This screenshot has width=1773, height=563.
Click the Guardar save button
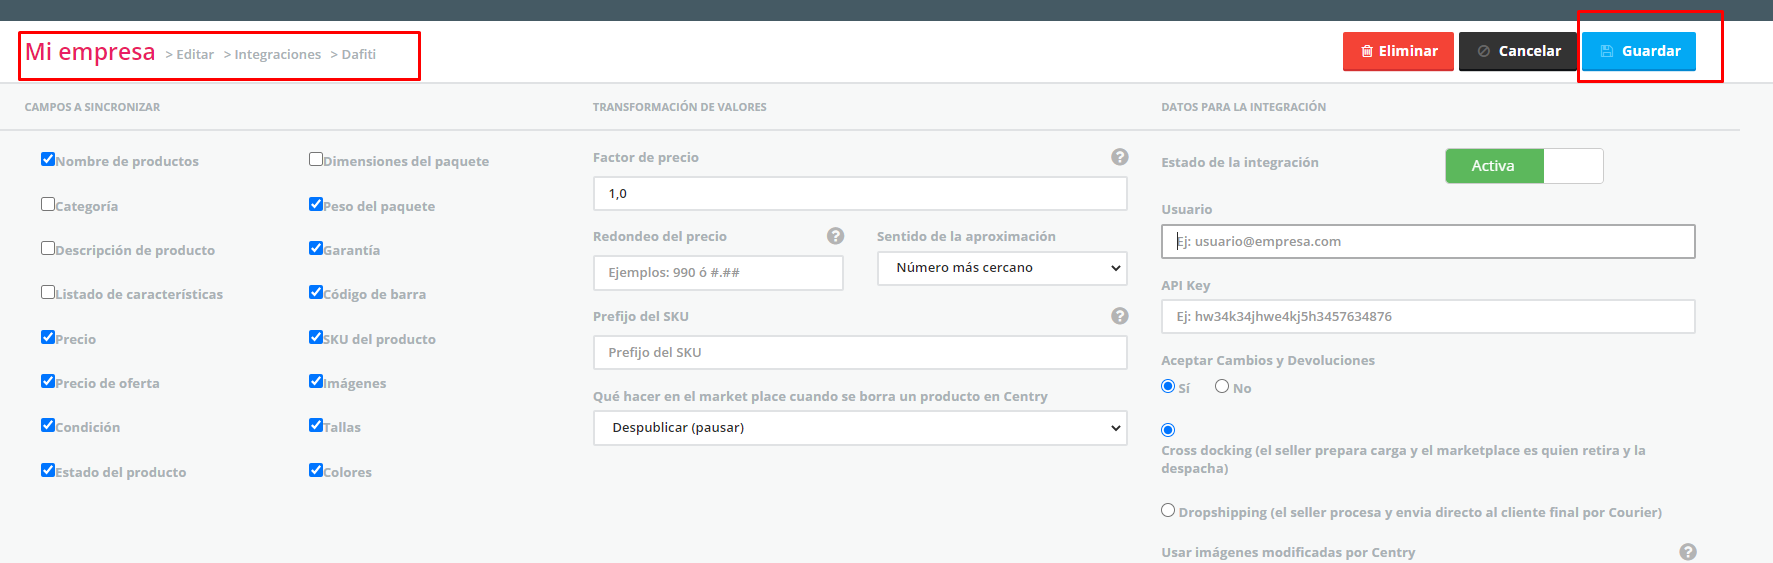tap(1639, 51)
